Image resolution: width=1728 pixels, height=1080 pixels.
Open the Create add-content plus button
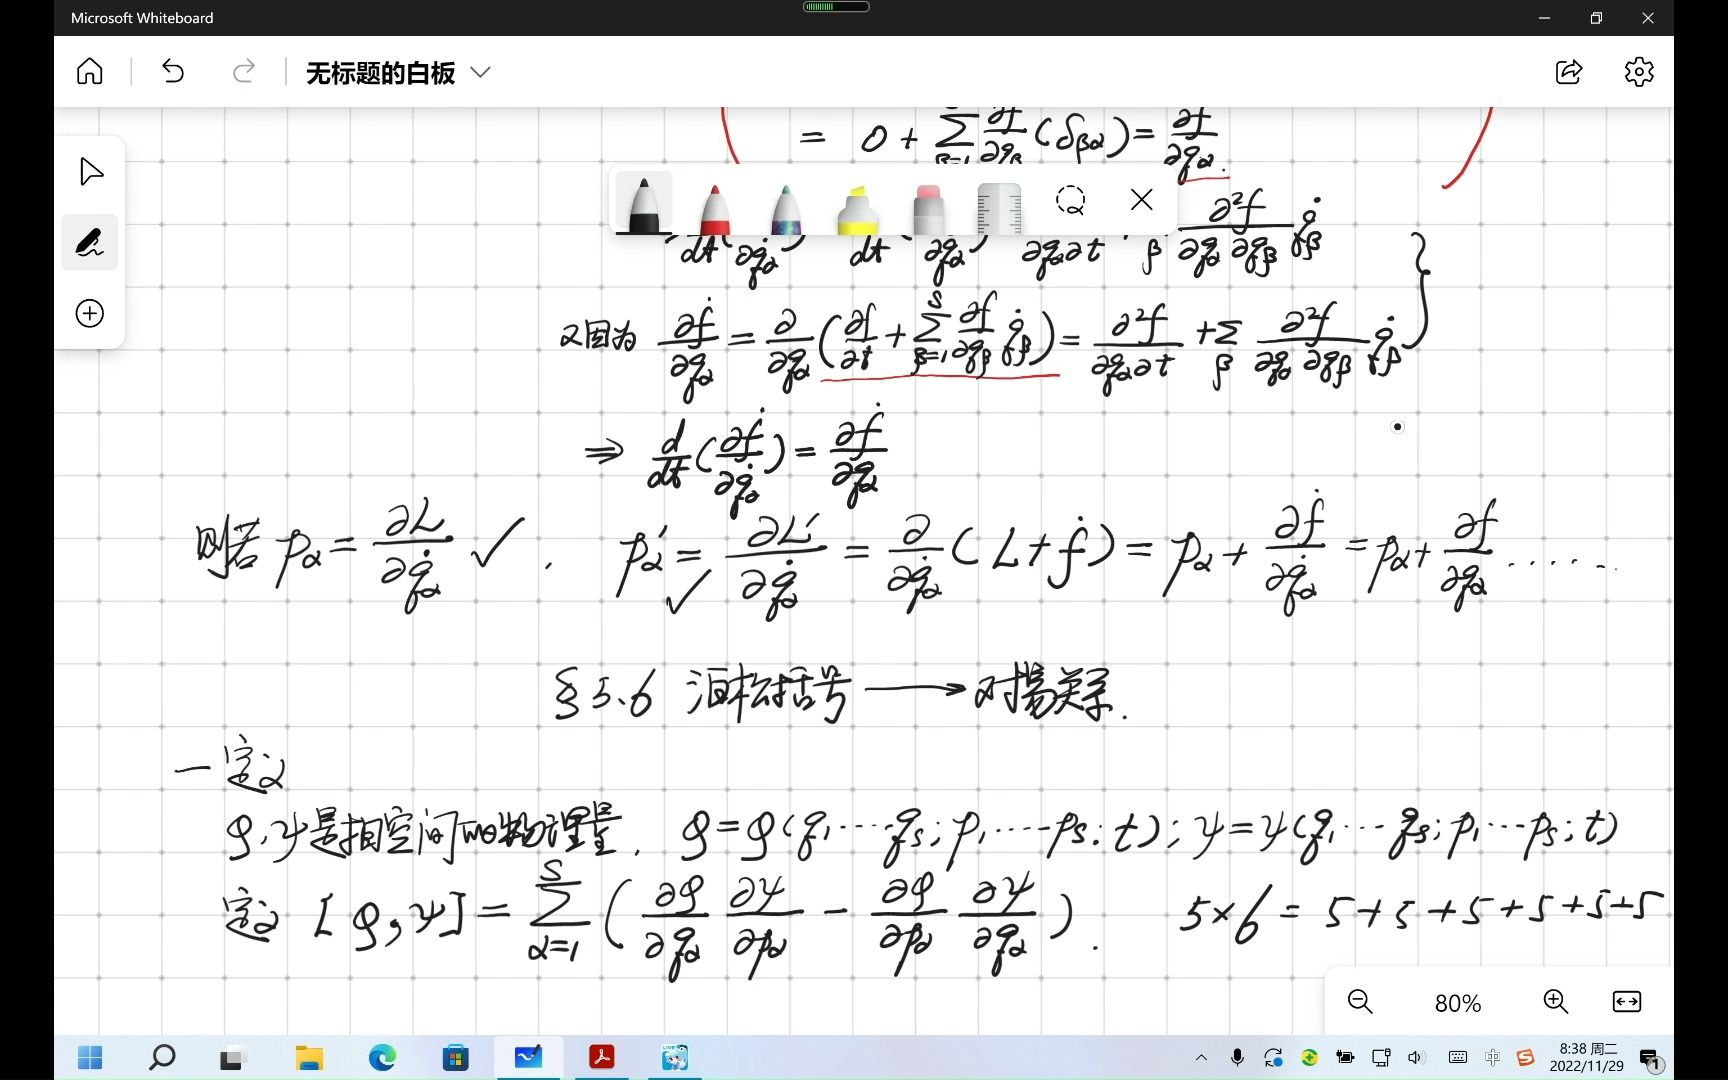coord(90,314)
